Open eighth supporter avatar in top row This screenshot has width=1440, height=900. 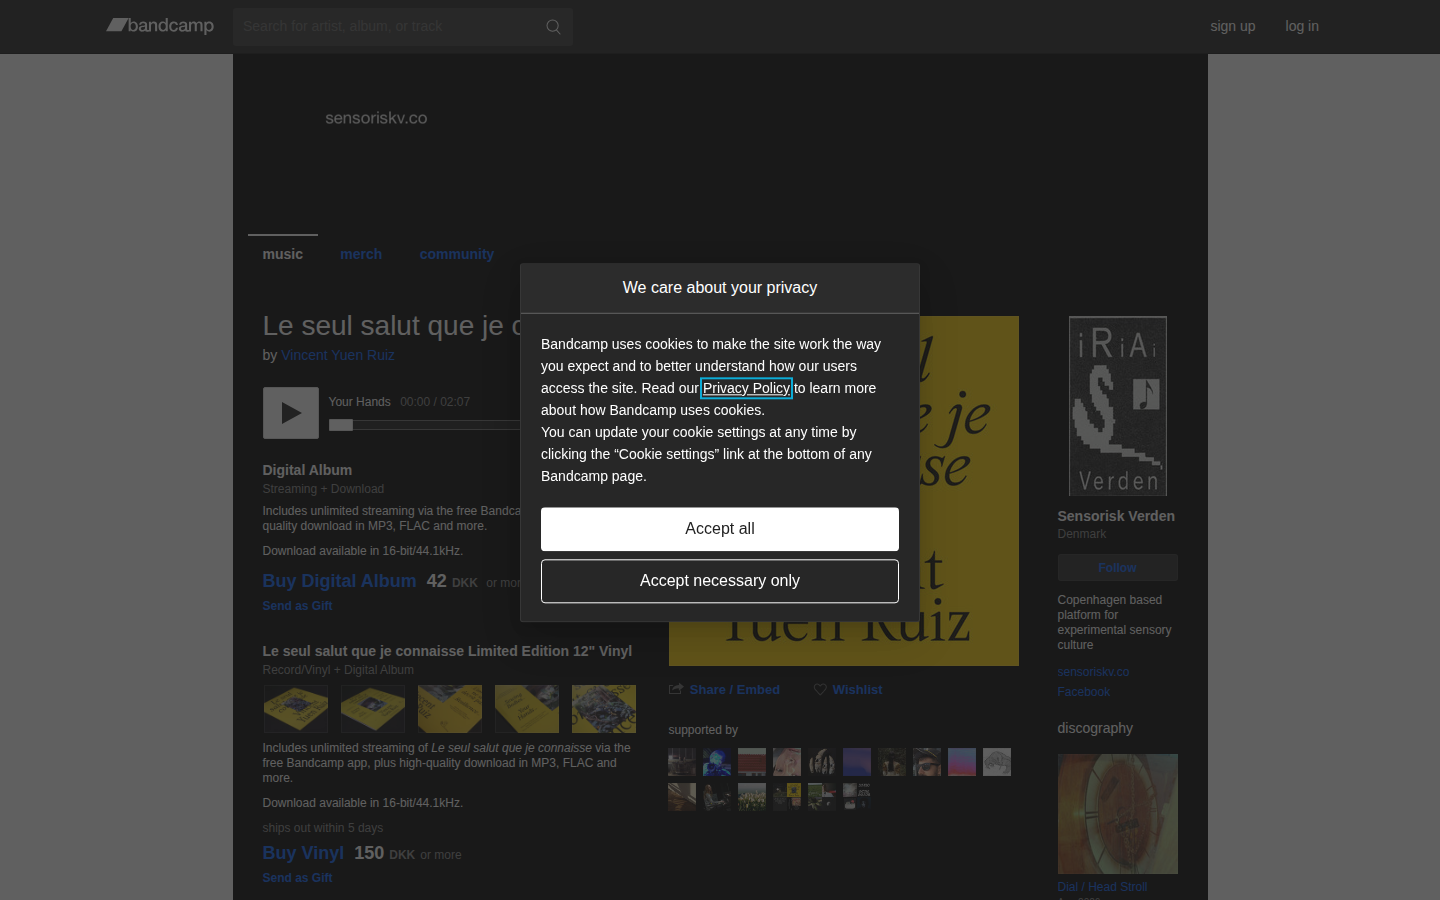pyautogui.click(x=927, y=762)
